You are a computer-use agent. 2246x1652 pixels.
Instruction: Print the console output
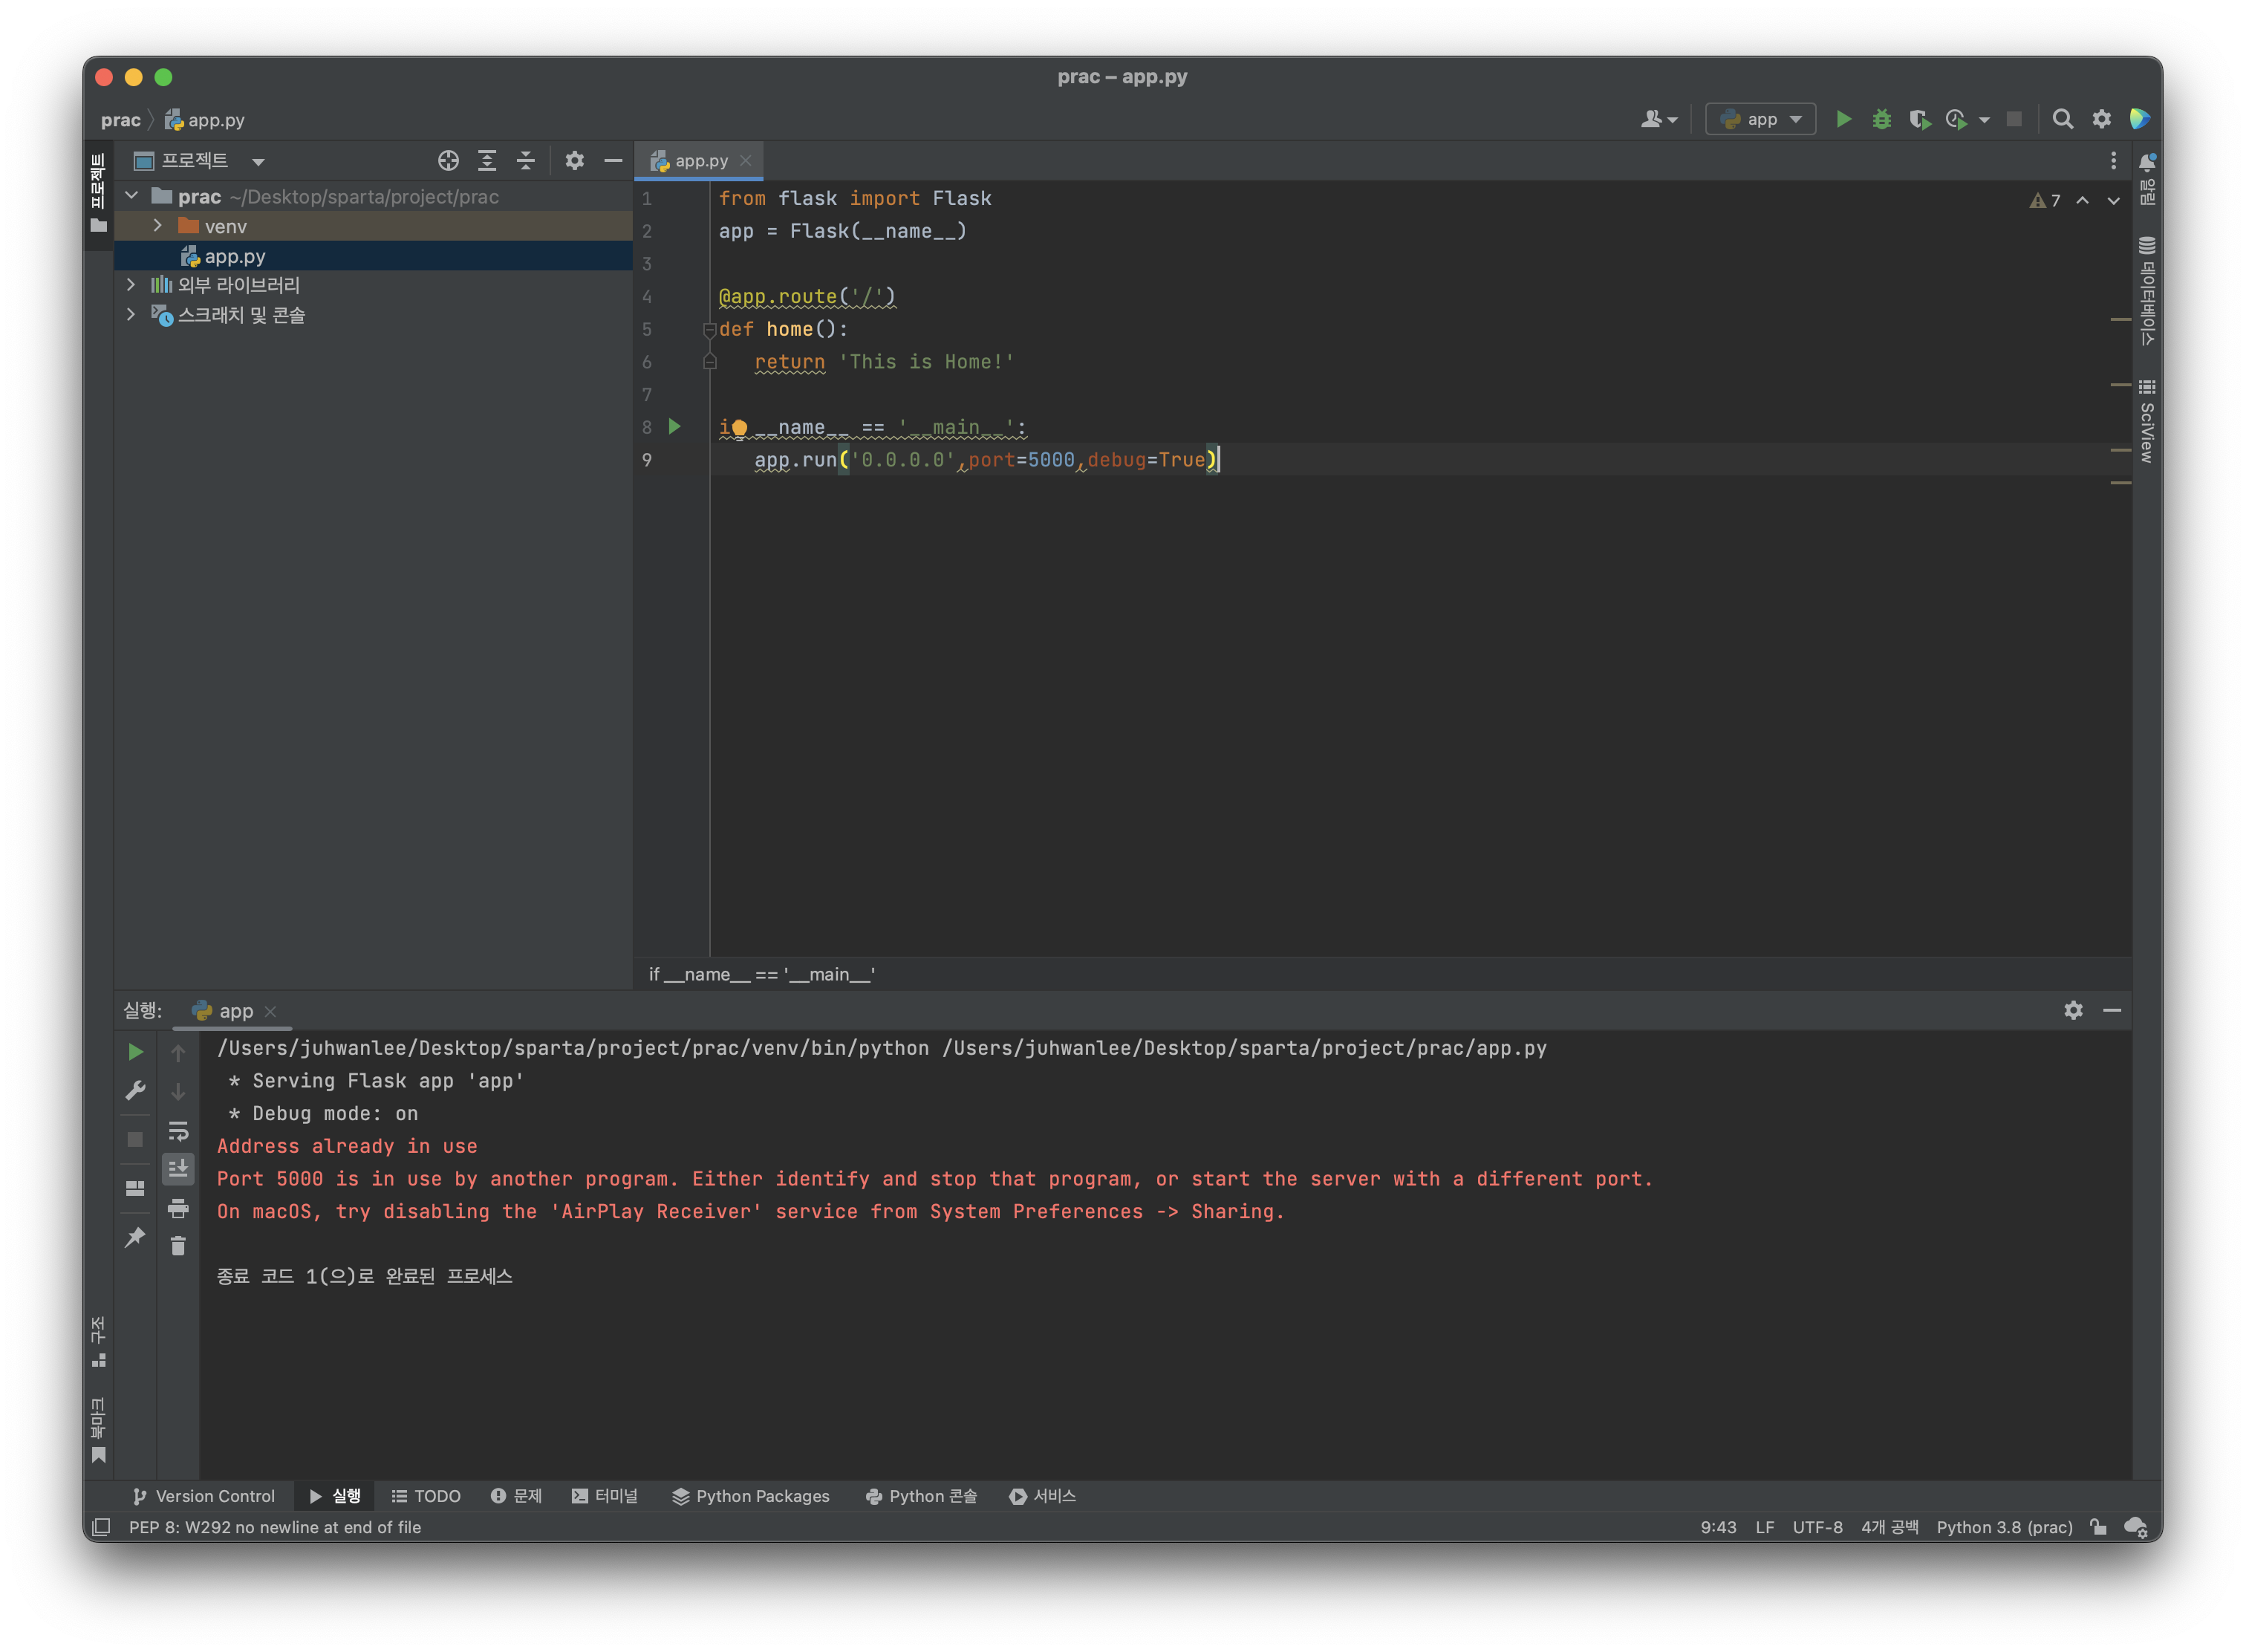(x=178, y=1208)
